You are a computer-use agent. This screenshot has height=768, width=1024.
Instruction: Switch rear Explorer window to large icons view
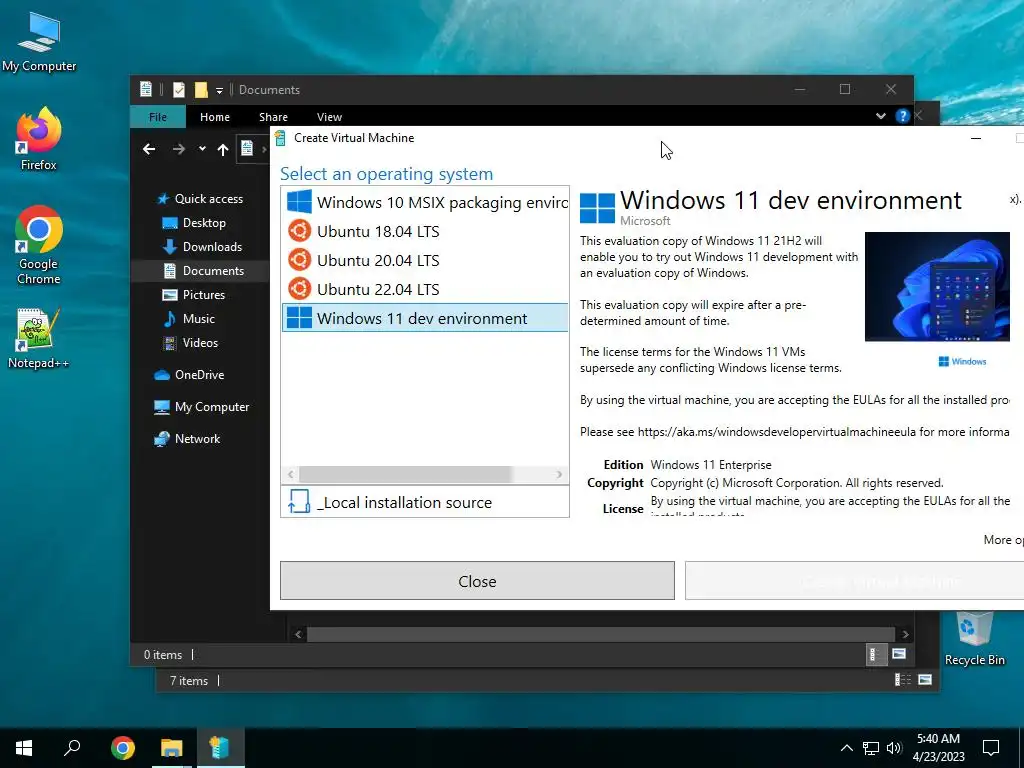tap(925, 680)
